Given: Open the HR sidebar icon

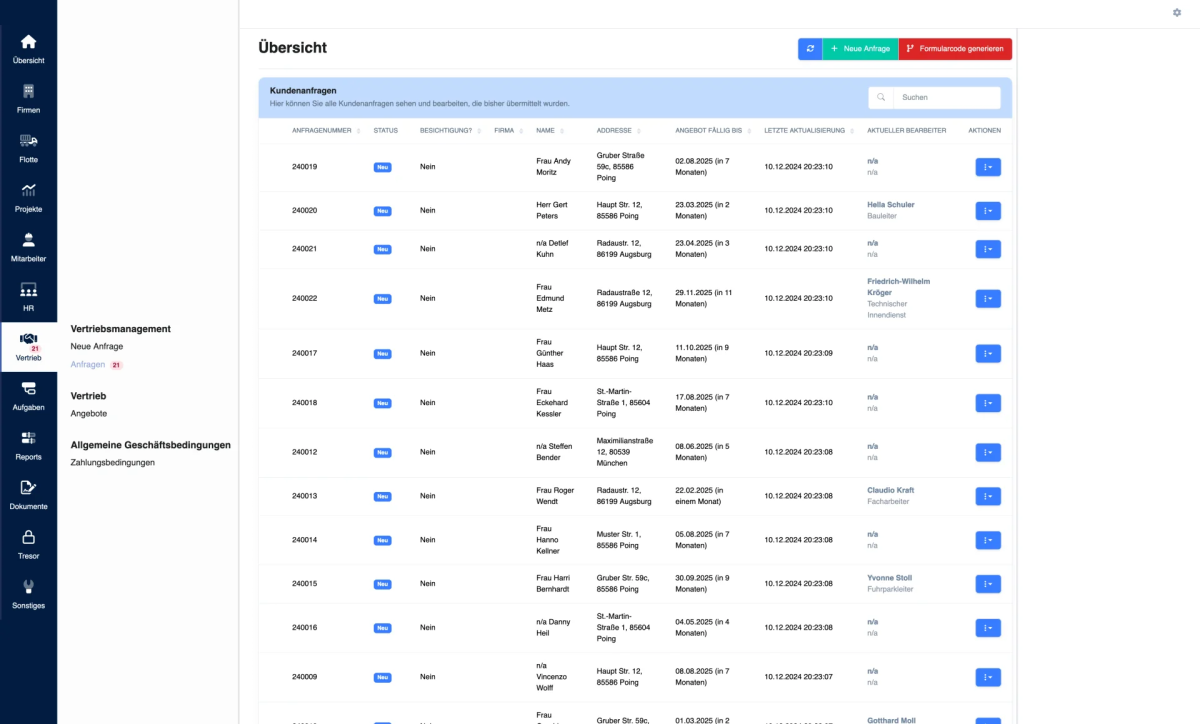Looking at the screenshot, I should point(28,296).
